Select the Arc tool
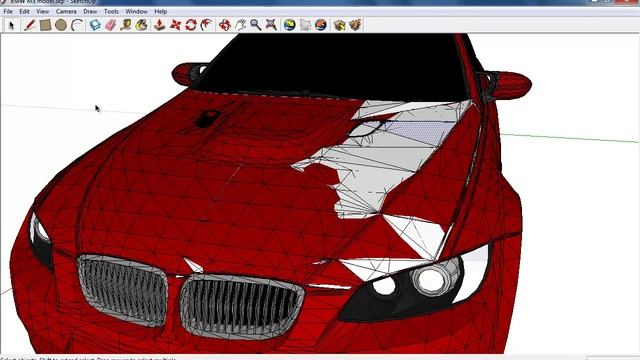Image resolution: width=640 pixels, height=360 pixels. [77, 25]
